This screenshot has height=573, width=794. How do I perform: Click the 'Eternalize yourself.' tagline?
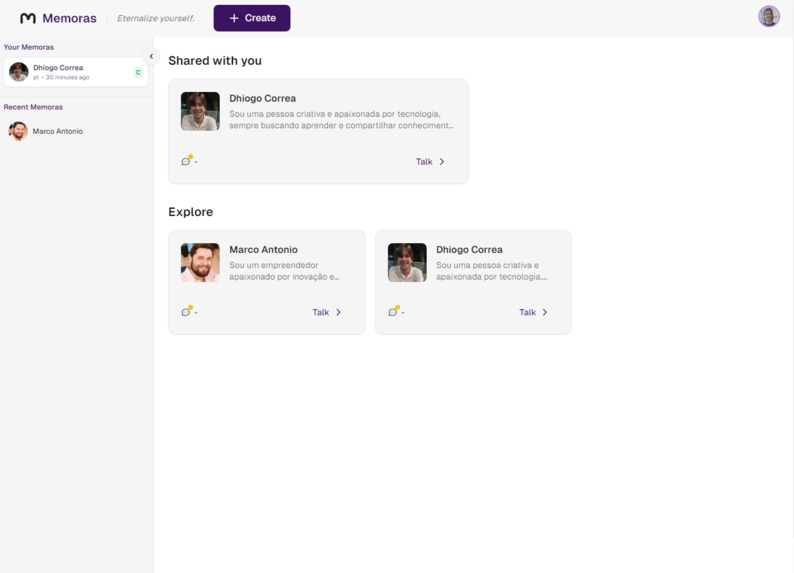coord(156,18)
